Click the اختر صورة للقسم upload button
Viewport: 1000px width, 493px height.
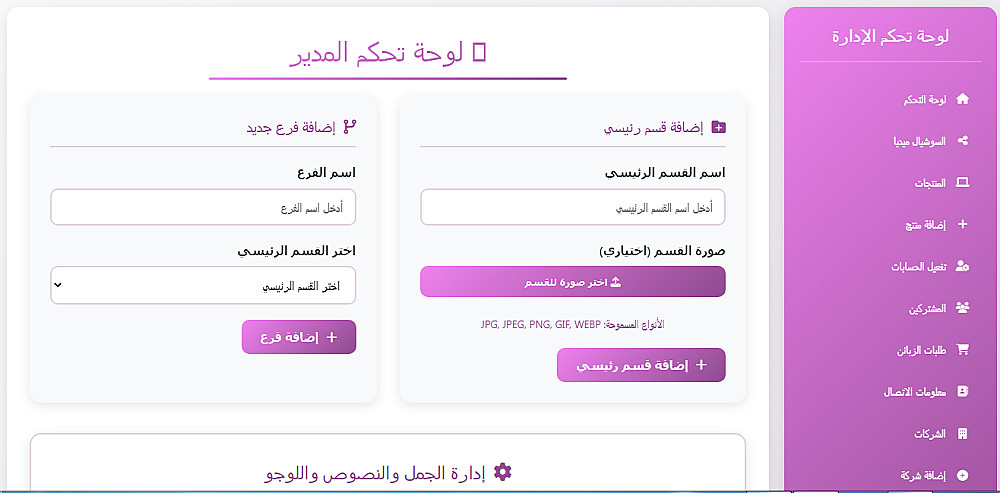point(572,282)
